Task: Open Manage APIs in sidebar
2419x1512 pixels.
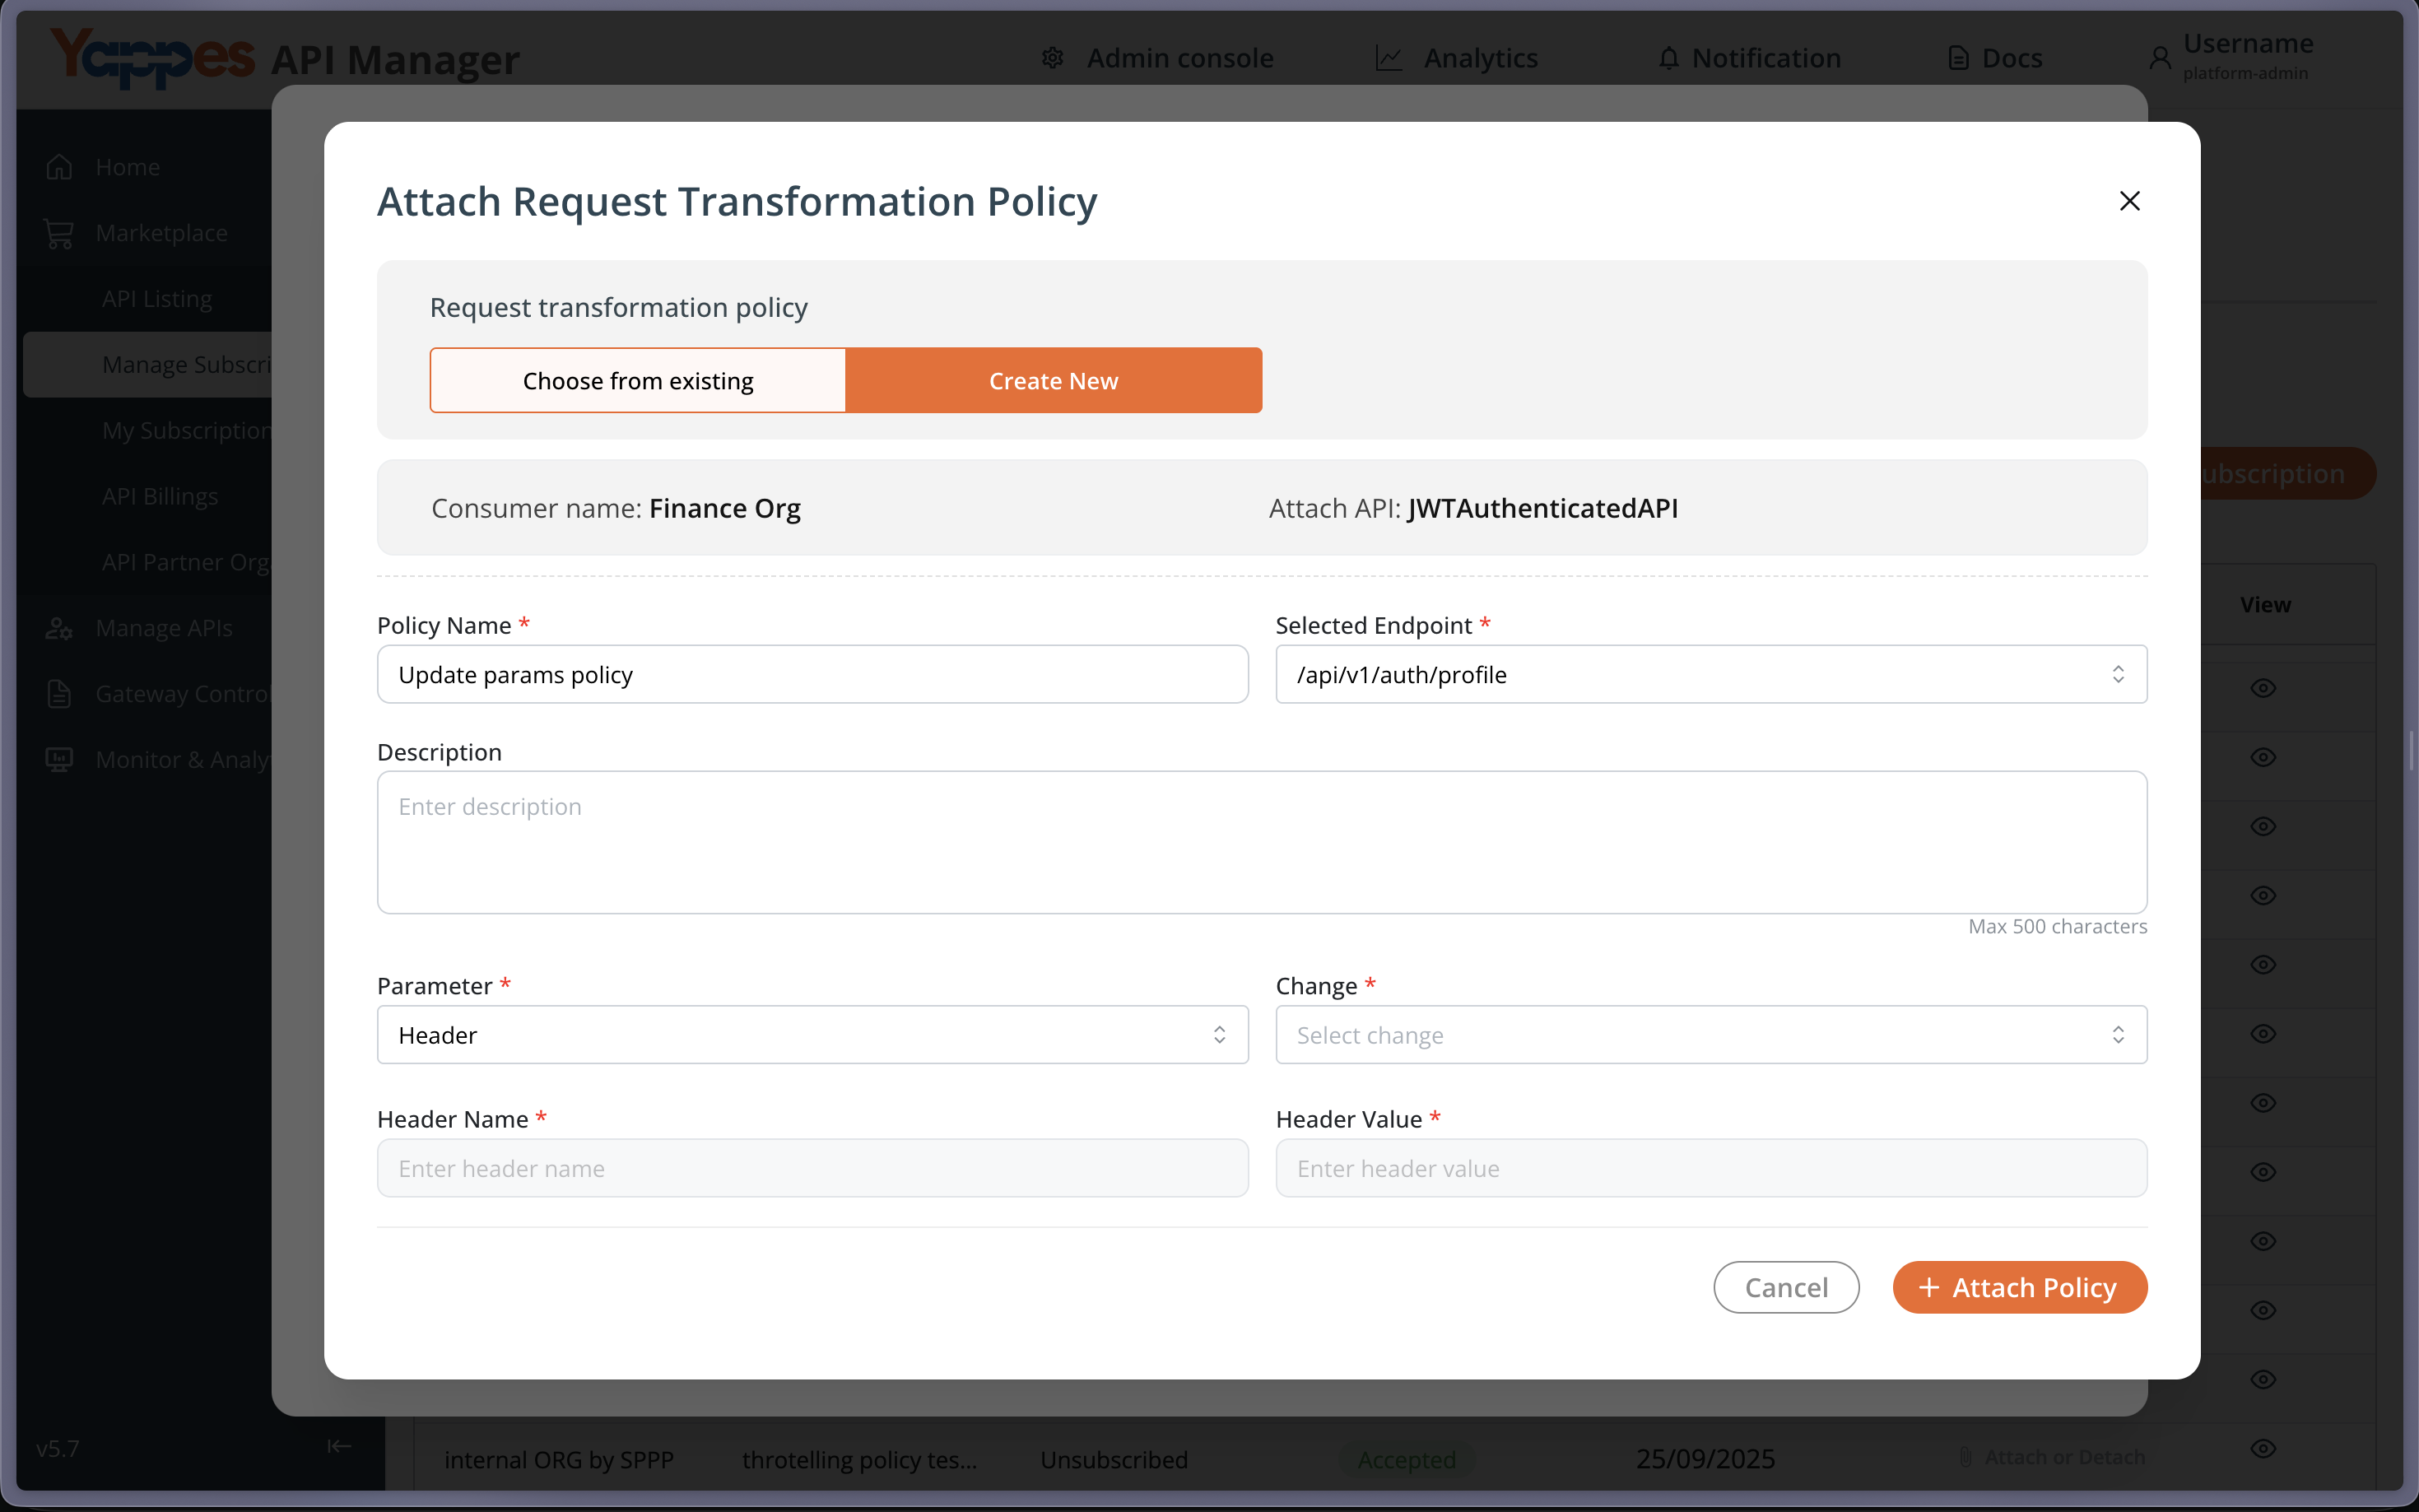Action: coord(164,628)
